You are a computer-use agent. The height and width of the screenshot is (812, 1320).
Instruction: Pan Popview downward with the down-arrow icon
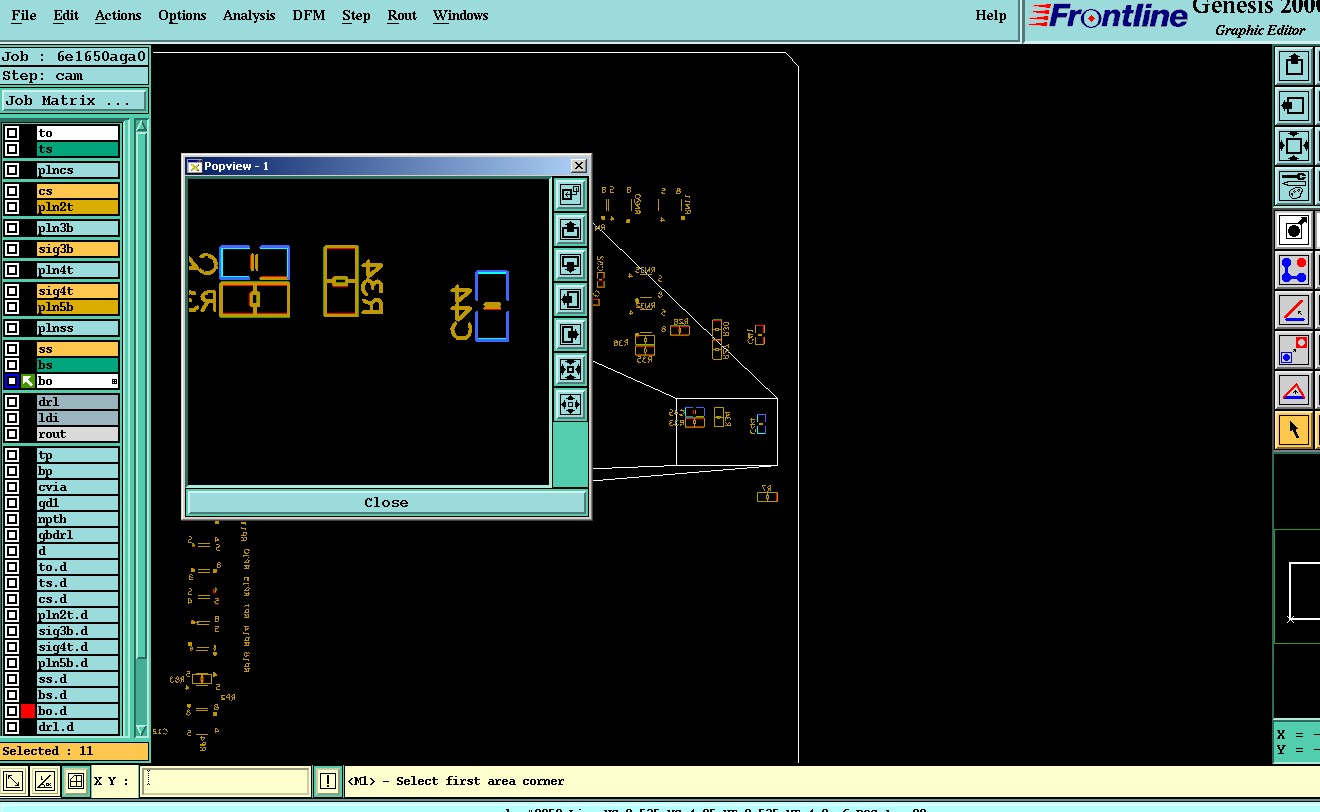[570, 265]
